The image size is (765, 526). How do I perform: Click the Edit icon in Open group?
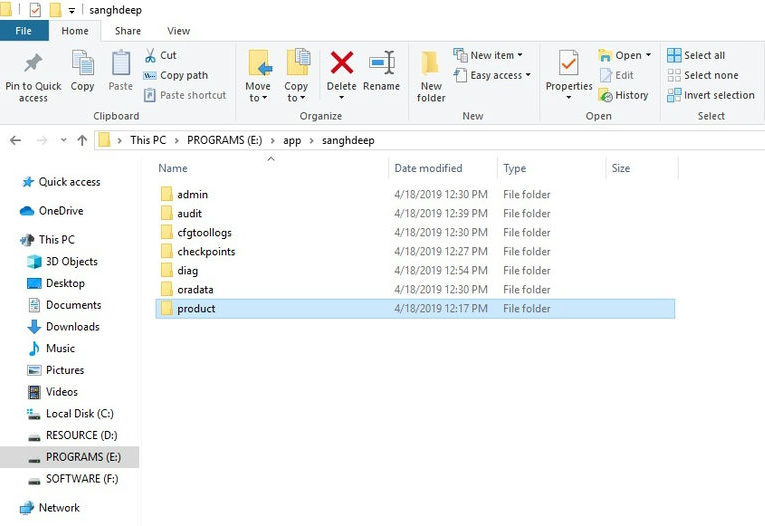tap(605, 75)
